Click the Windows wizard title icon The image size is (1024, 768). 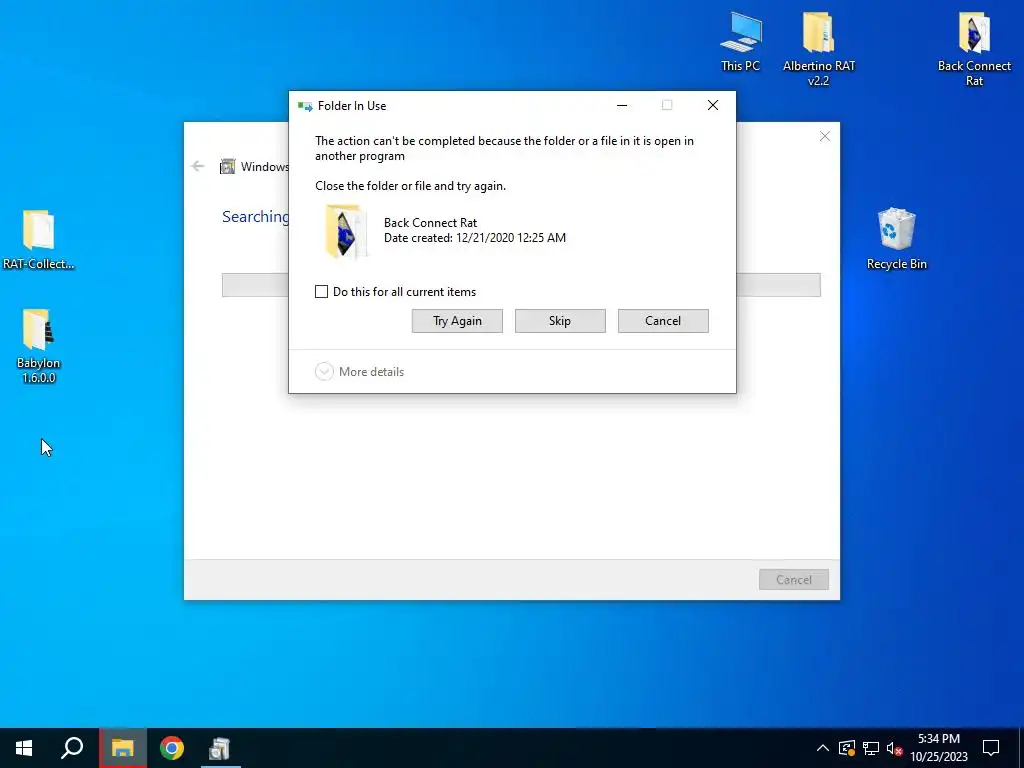(227, 167)
